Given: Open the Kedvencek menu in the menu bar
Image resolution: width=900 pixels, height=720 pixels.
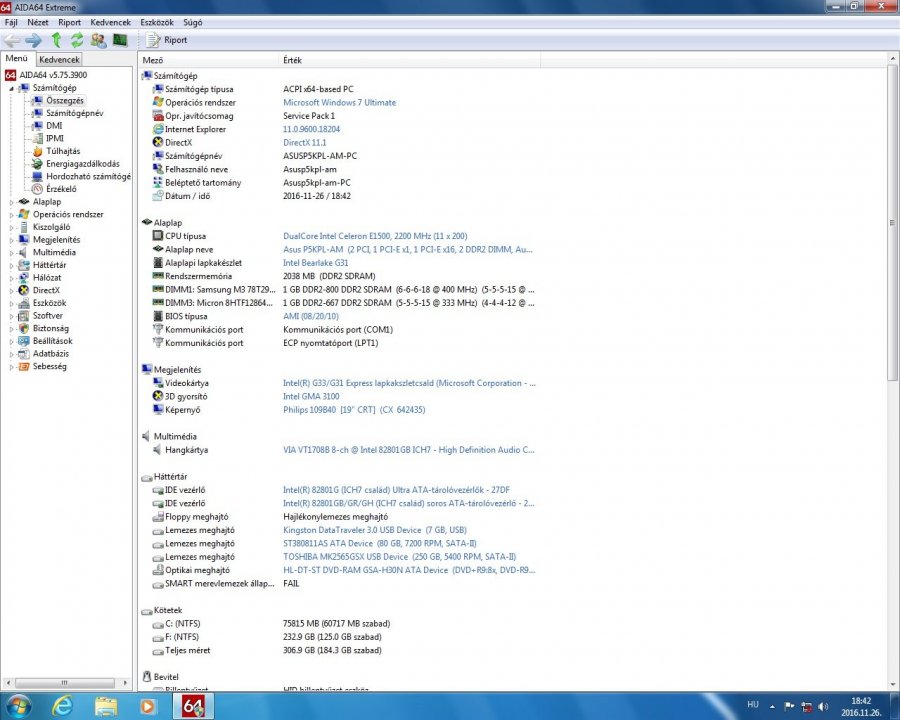Looking at the screenshot, I should coord(110,22).
